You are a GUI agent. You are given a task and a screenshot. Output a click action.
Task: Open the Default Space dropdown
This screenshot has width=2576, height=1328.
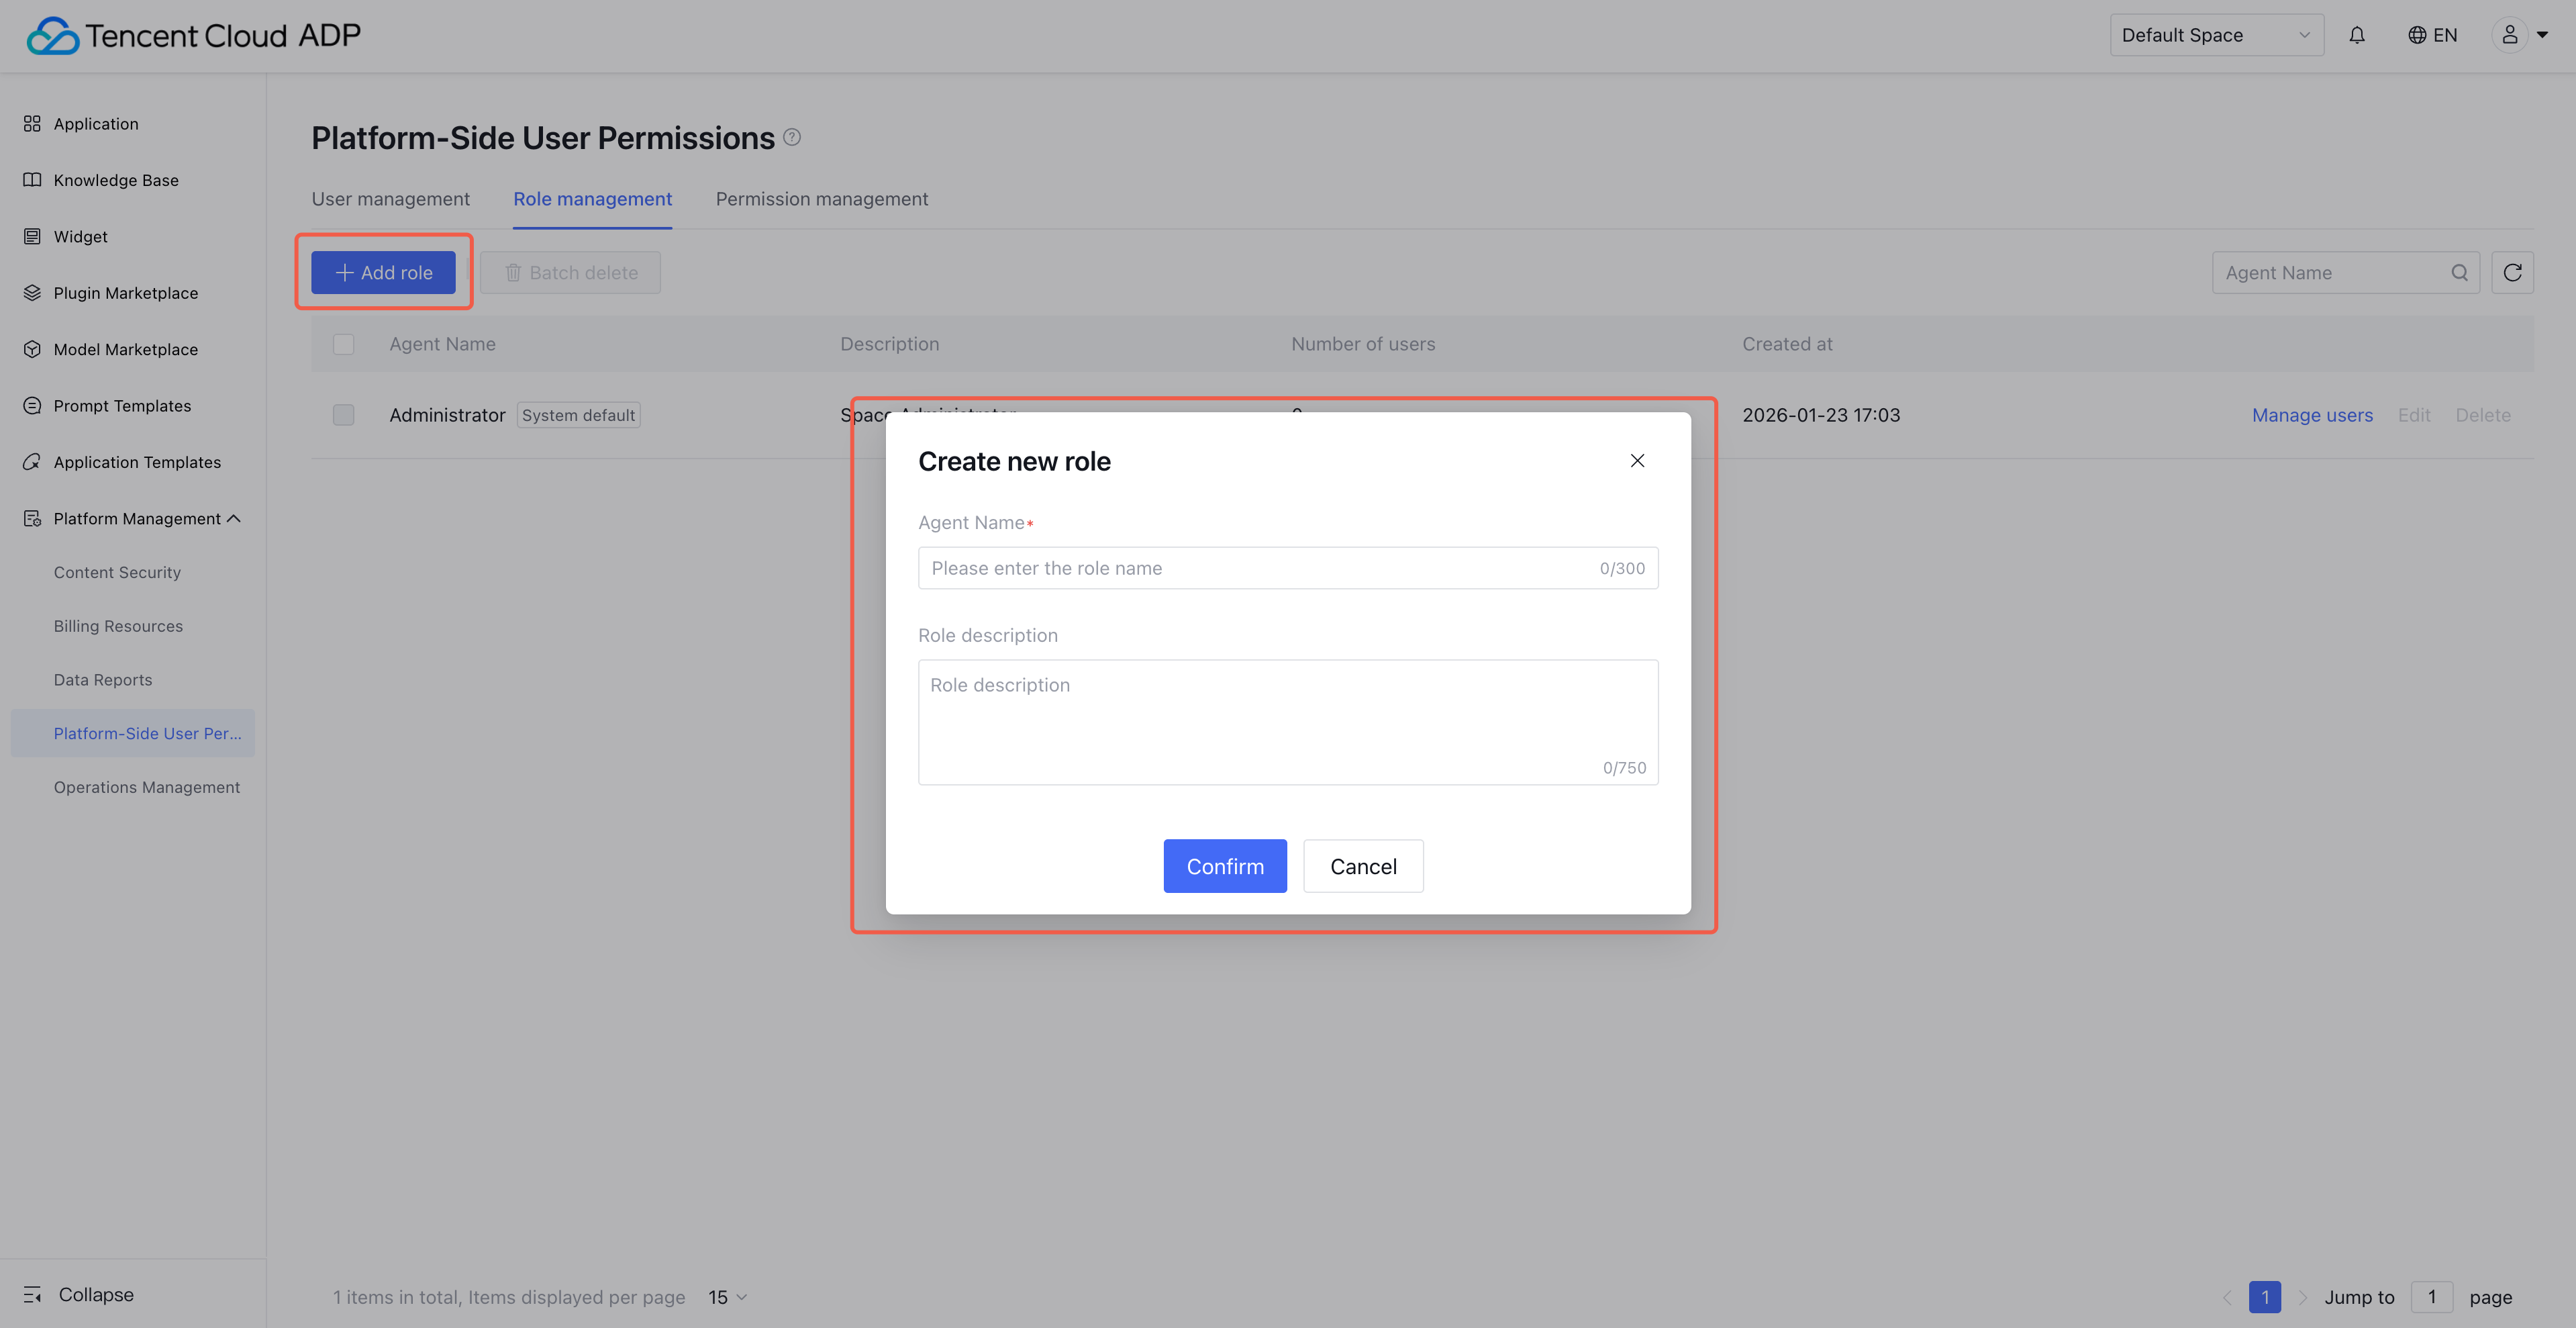2216,35
